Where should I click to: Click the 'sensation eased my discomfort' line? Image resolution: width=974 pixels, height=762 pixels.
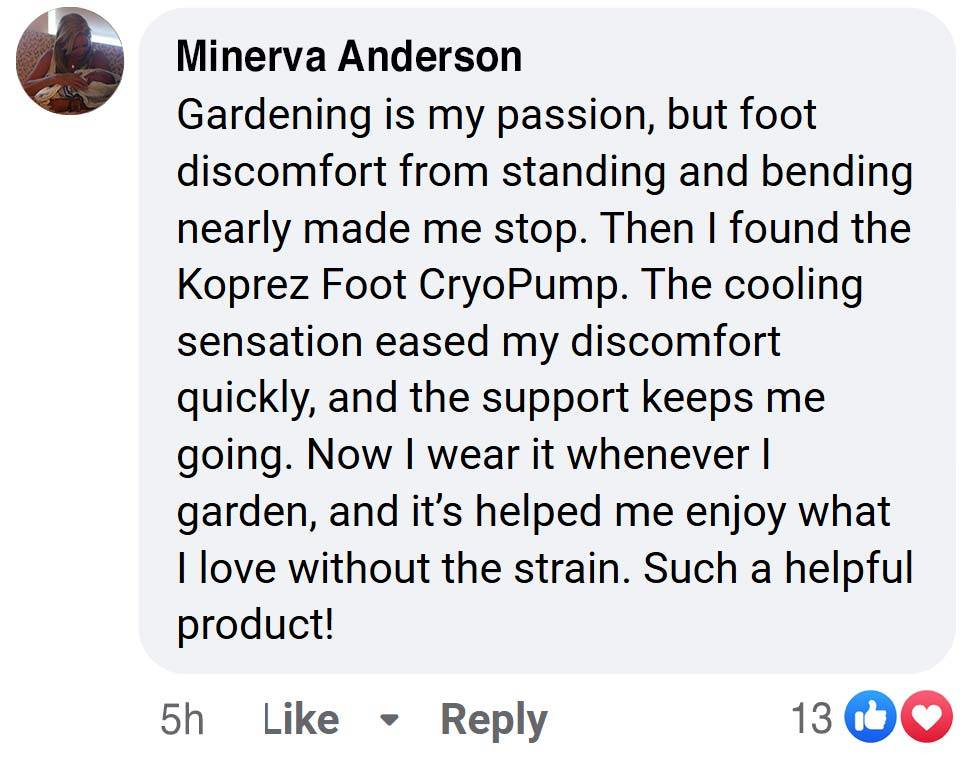478,342
